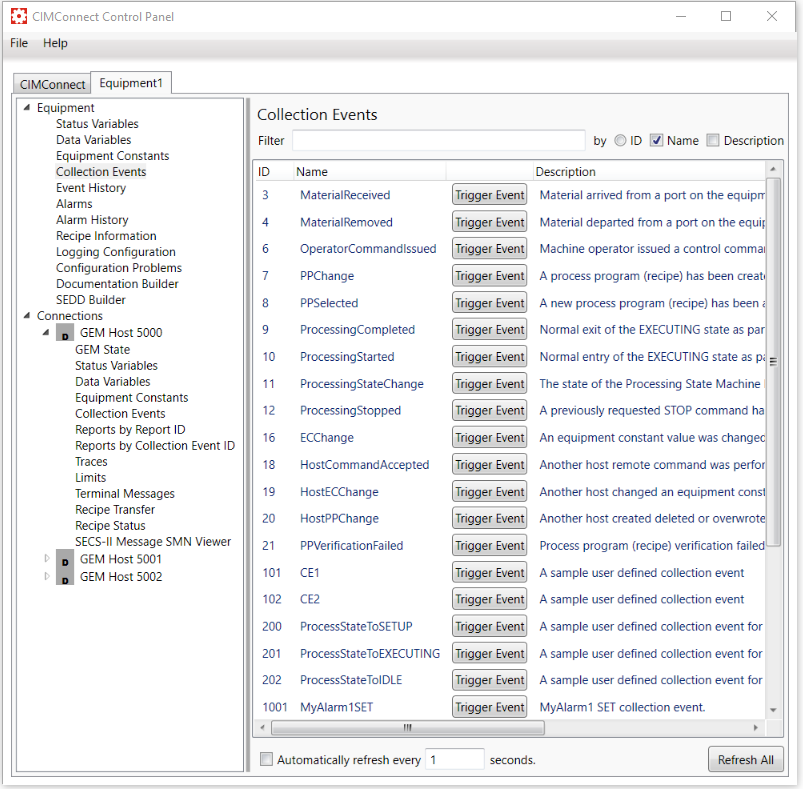Viewport: 803px width, 789px height.
Task: Click the vertical scrollbar thumb of events list
Action: point(773,362)
